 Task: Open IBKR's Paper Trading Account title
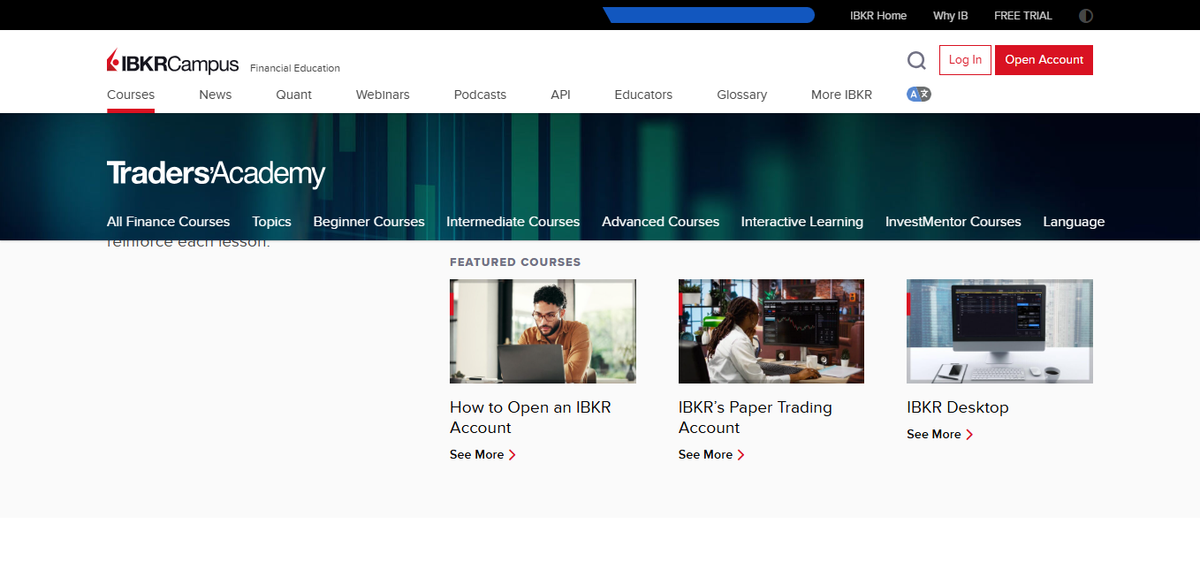(x=755, y=417)
